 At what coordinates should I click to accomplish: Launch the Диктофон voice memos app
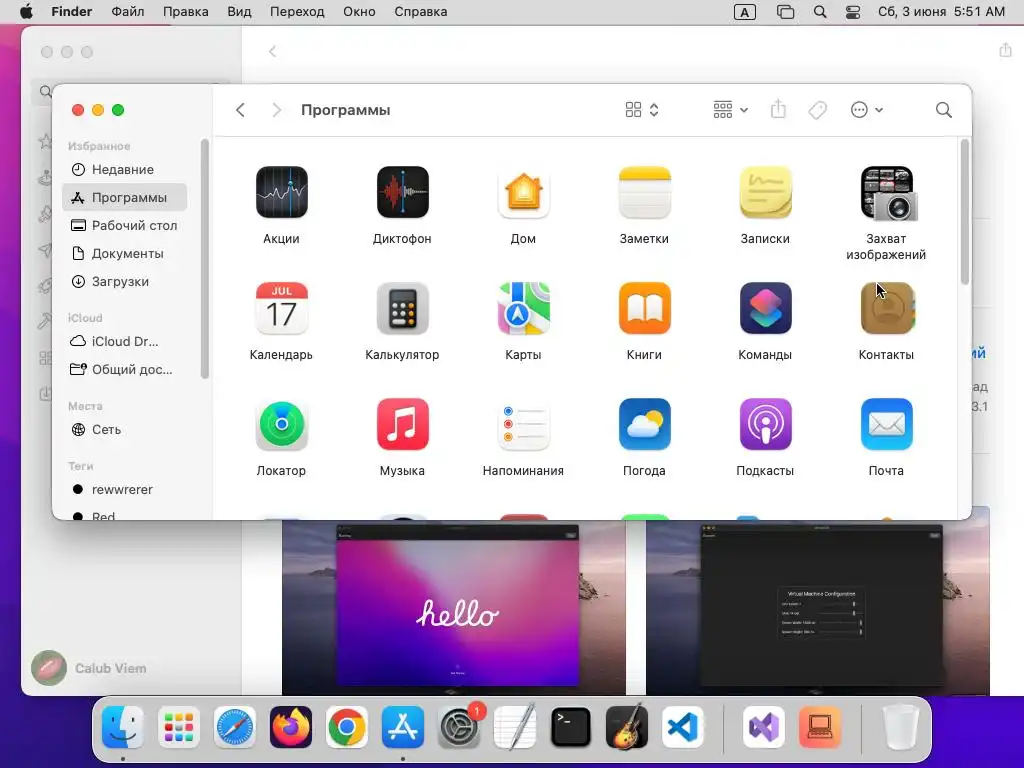click(x=402, y=192)
